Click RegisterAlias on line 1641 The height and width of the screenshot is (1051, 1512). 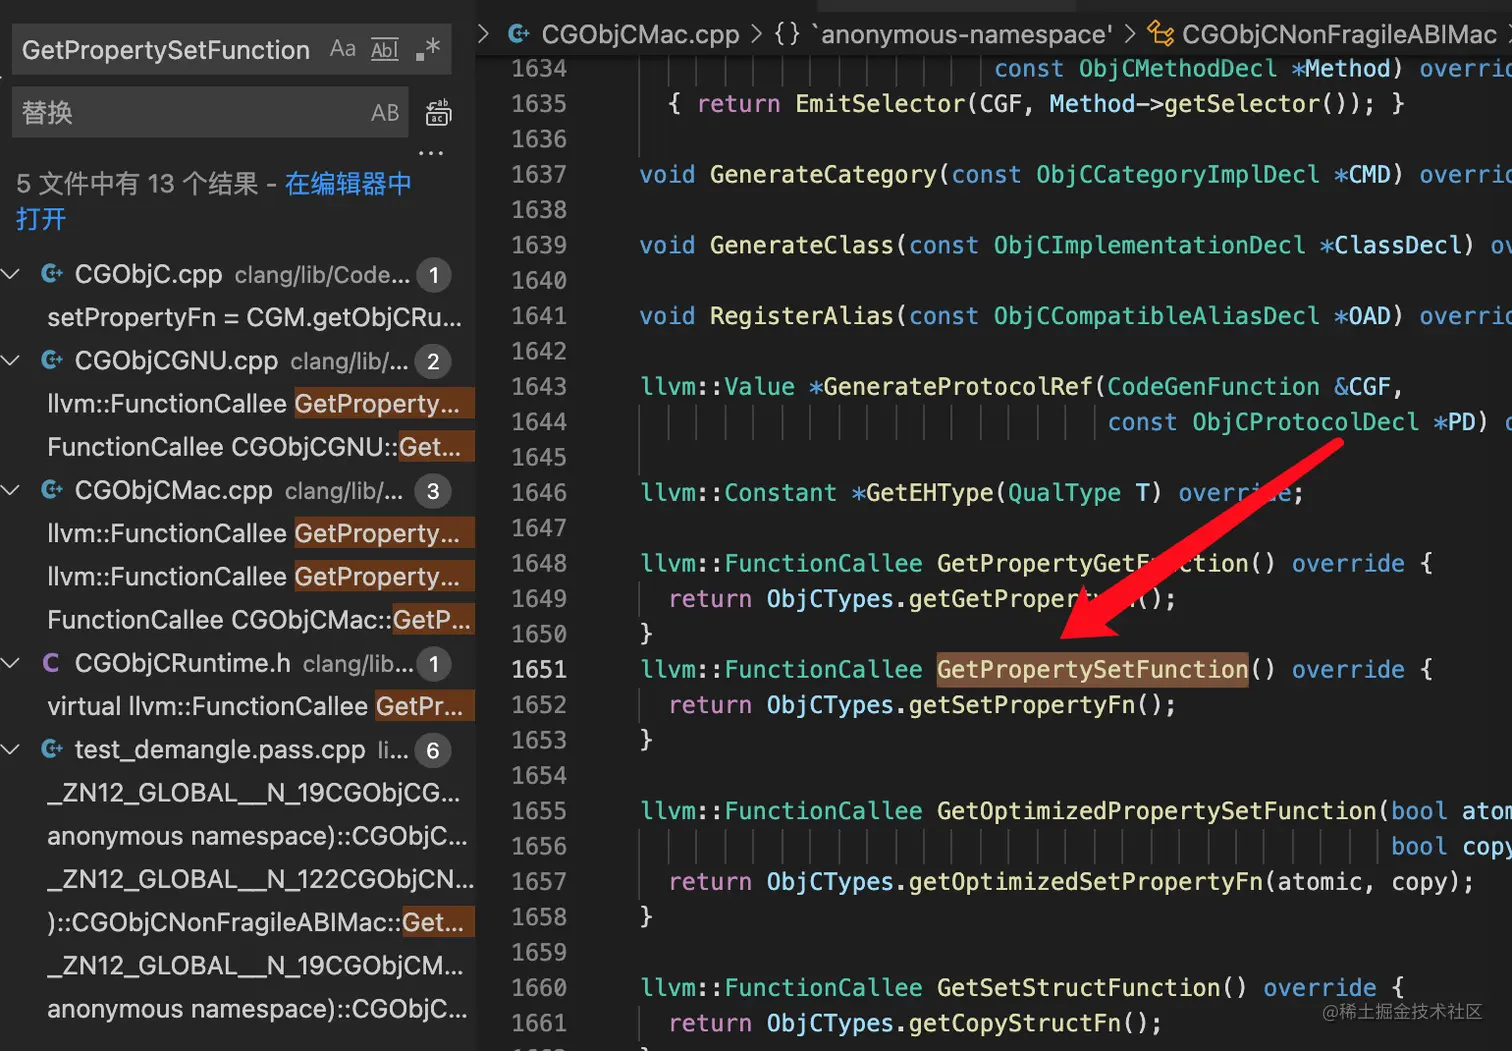801,316
